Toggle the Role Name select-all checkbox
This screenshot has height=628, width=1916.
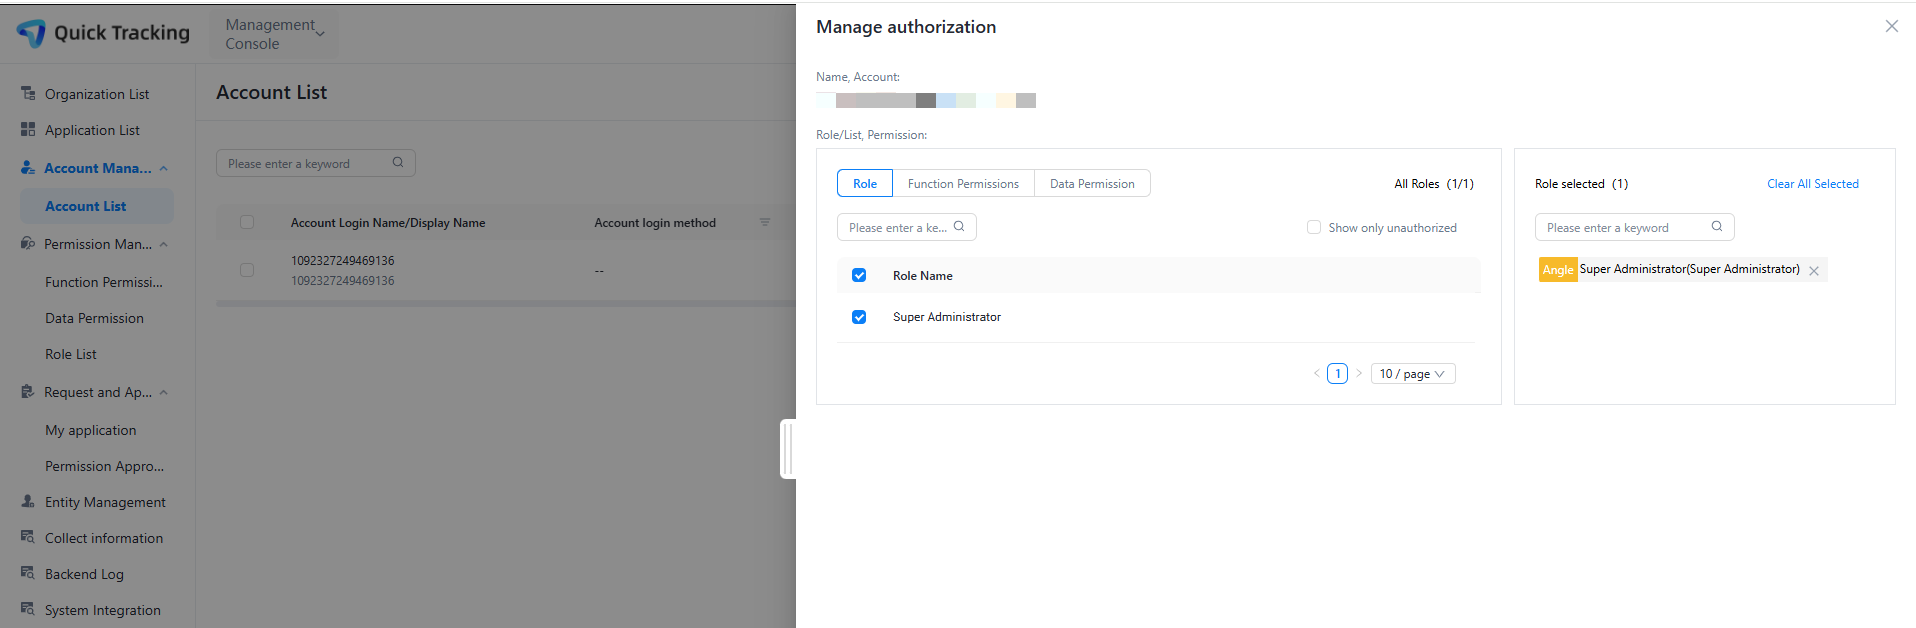[x=859, y=275]
